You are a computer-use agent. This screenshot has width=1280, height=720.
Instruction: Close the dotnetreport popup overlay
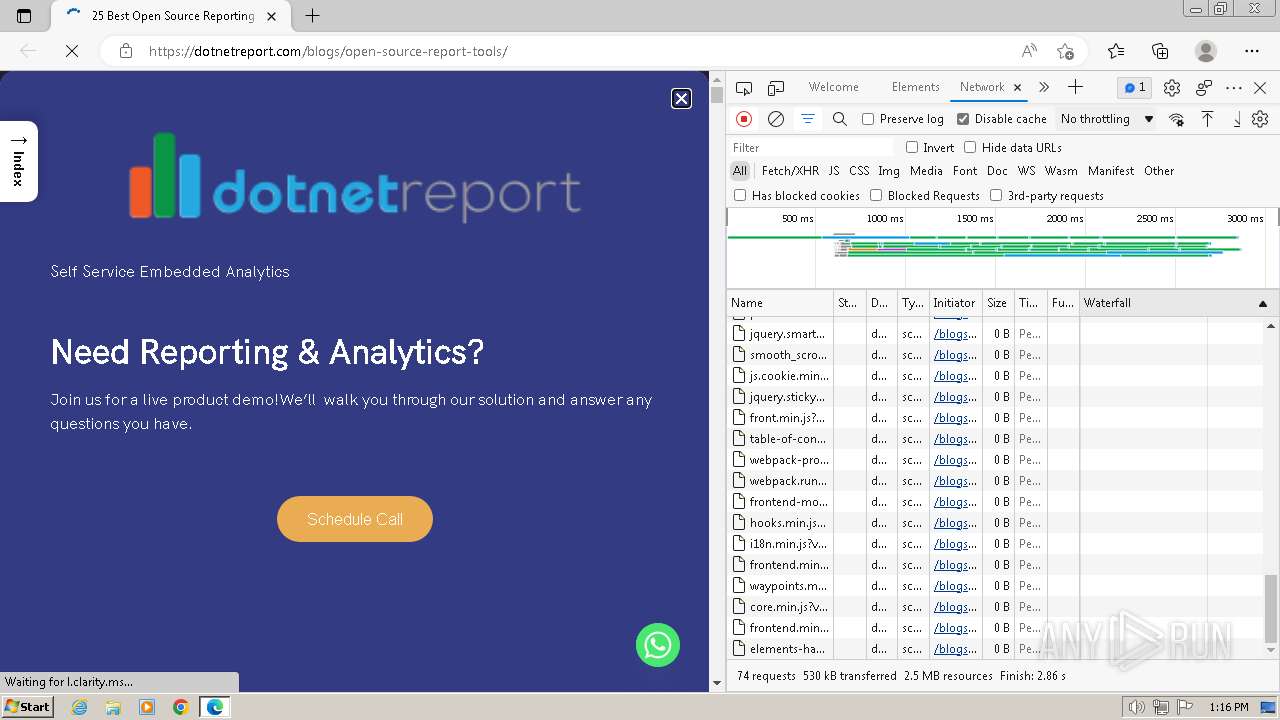click(x=681, y=98)
